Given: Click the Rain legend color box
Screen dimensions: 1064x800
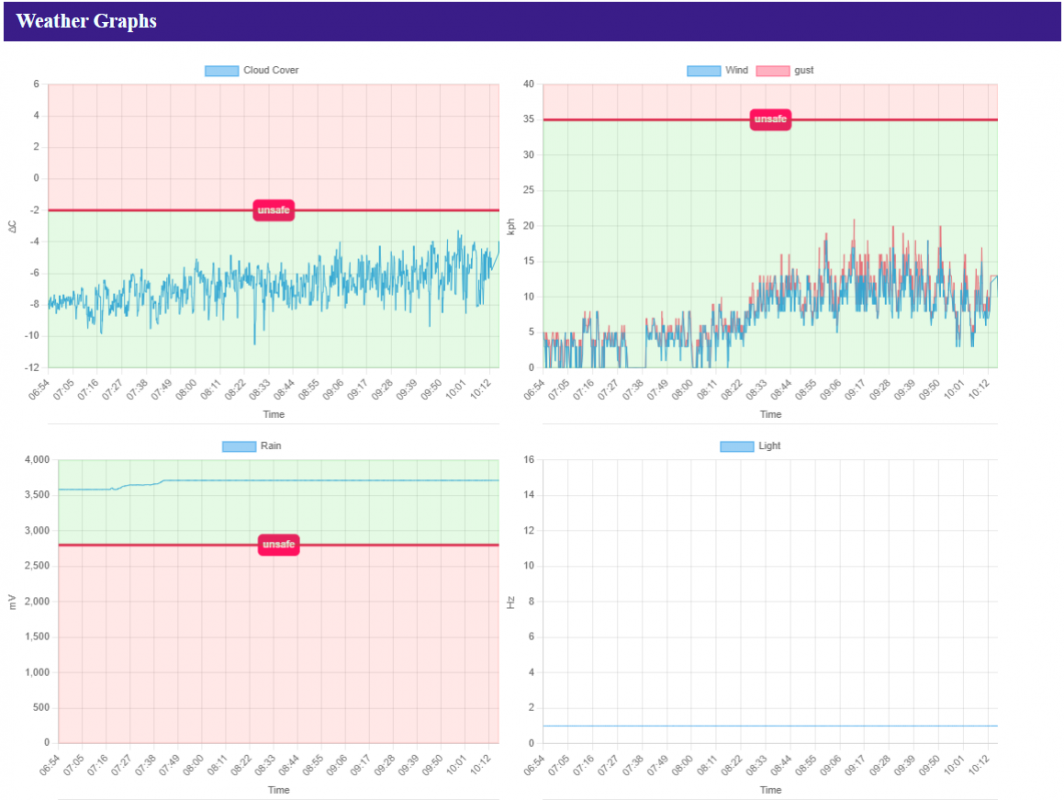Looking at the screenshot, I should pyautogui.click(x=239, y=446).
